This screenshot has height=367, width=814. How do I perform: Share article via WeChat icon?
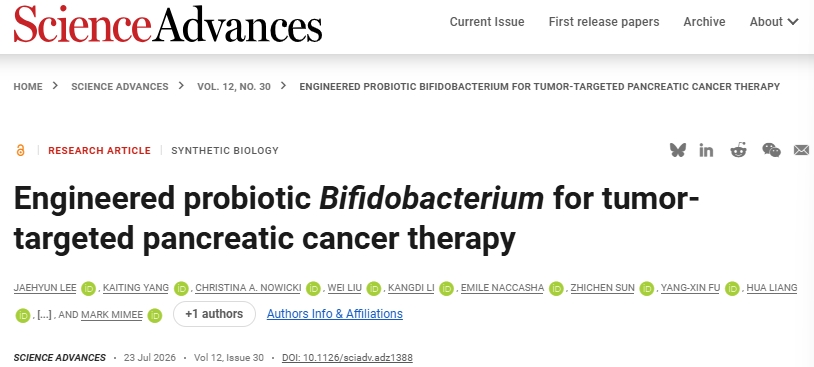click(x=771, y=151)
